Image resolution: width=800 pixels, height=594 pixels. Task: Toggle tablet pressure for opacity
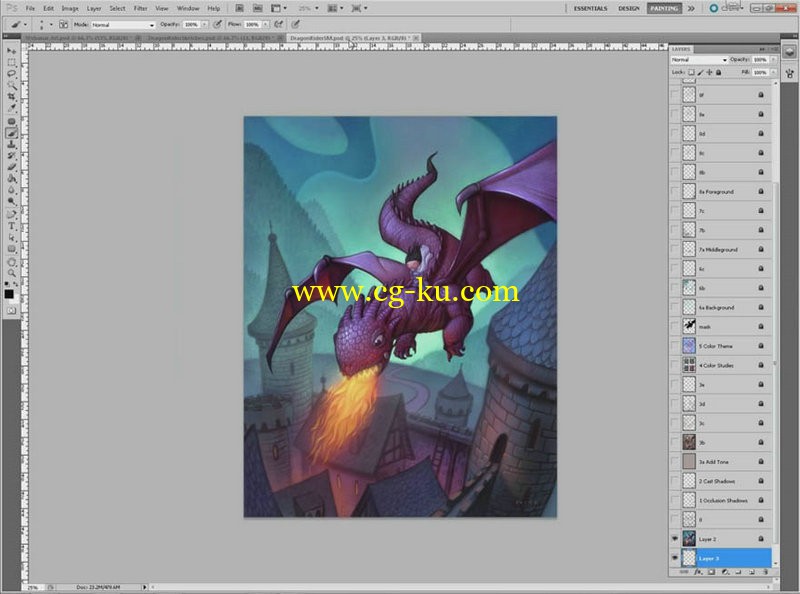218,24
